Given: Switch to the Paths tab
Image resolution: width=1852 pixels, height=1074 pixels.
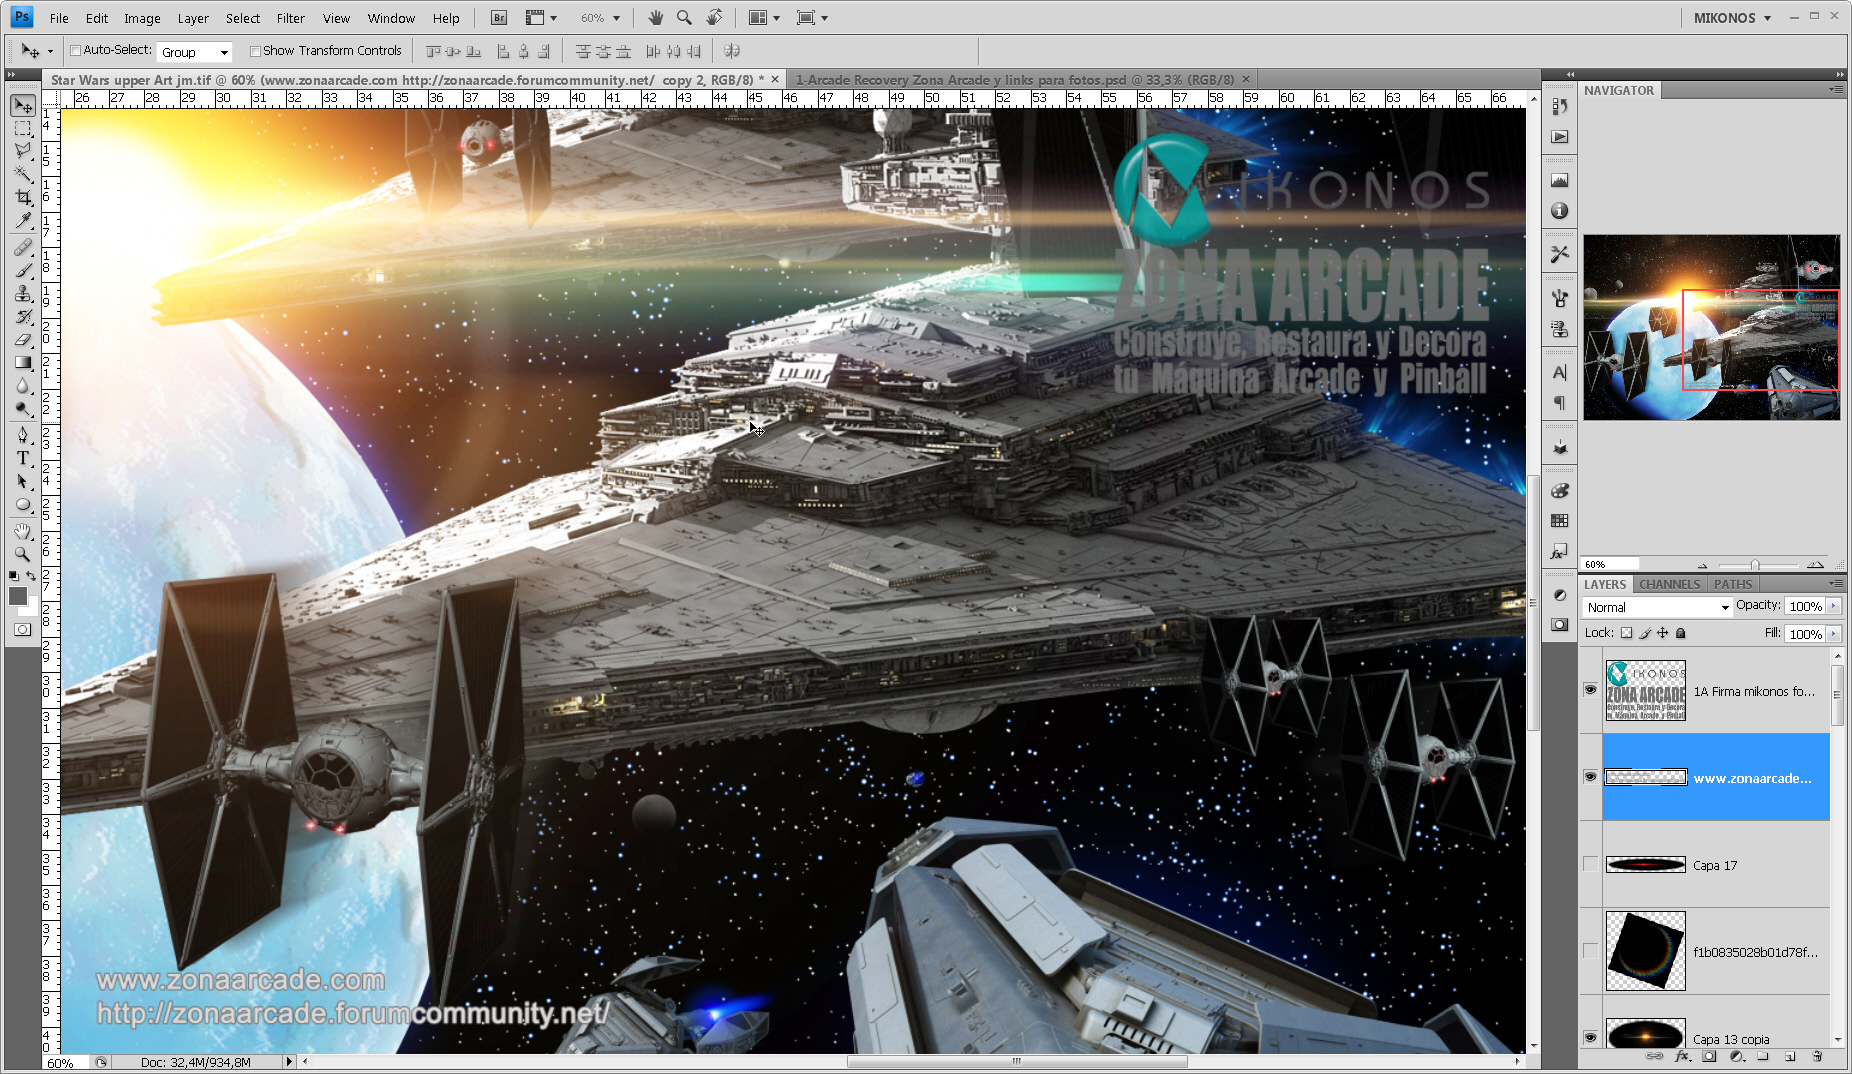Looking at the screenshot, I should [1733, 584].
